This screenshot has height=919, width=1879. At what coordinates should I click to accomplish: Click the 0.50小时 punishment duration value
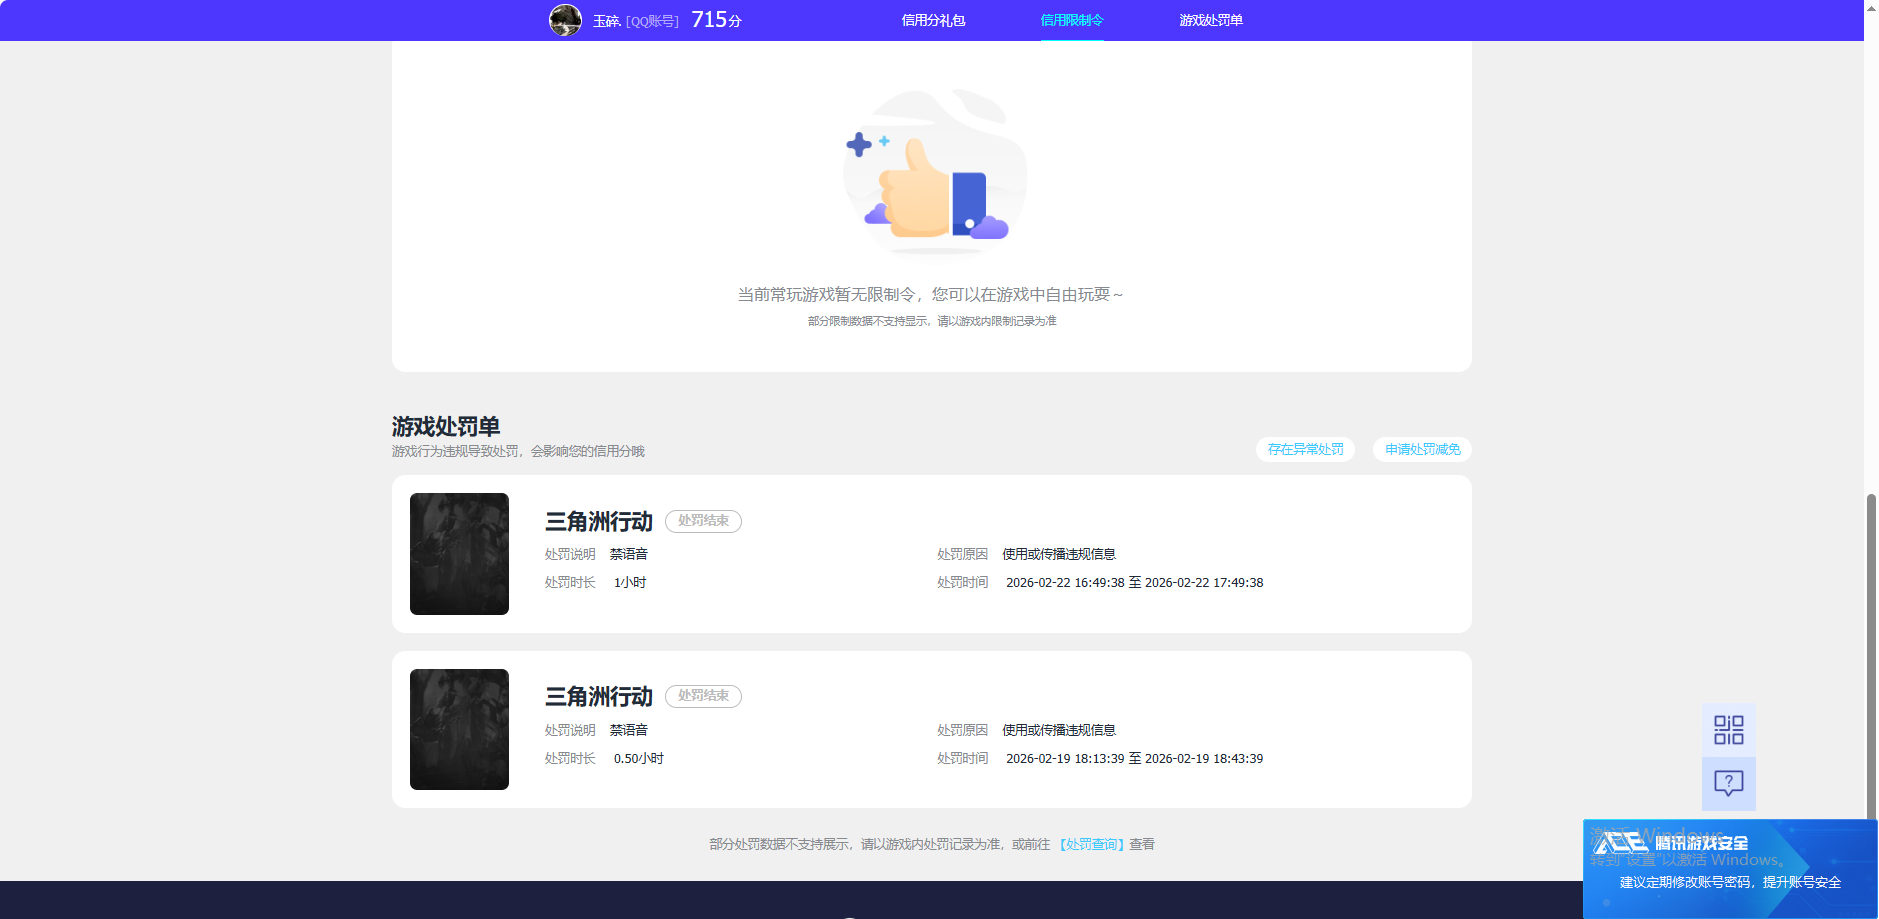[639, 759]
